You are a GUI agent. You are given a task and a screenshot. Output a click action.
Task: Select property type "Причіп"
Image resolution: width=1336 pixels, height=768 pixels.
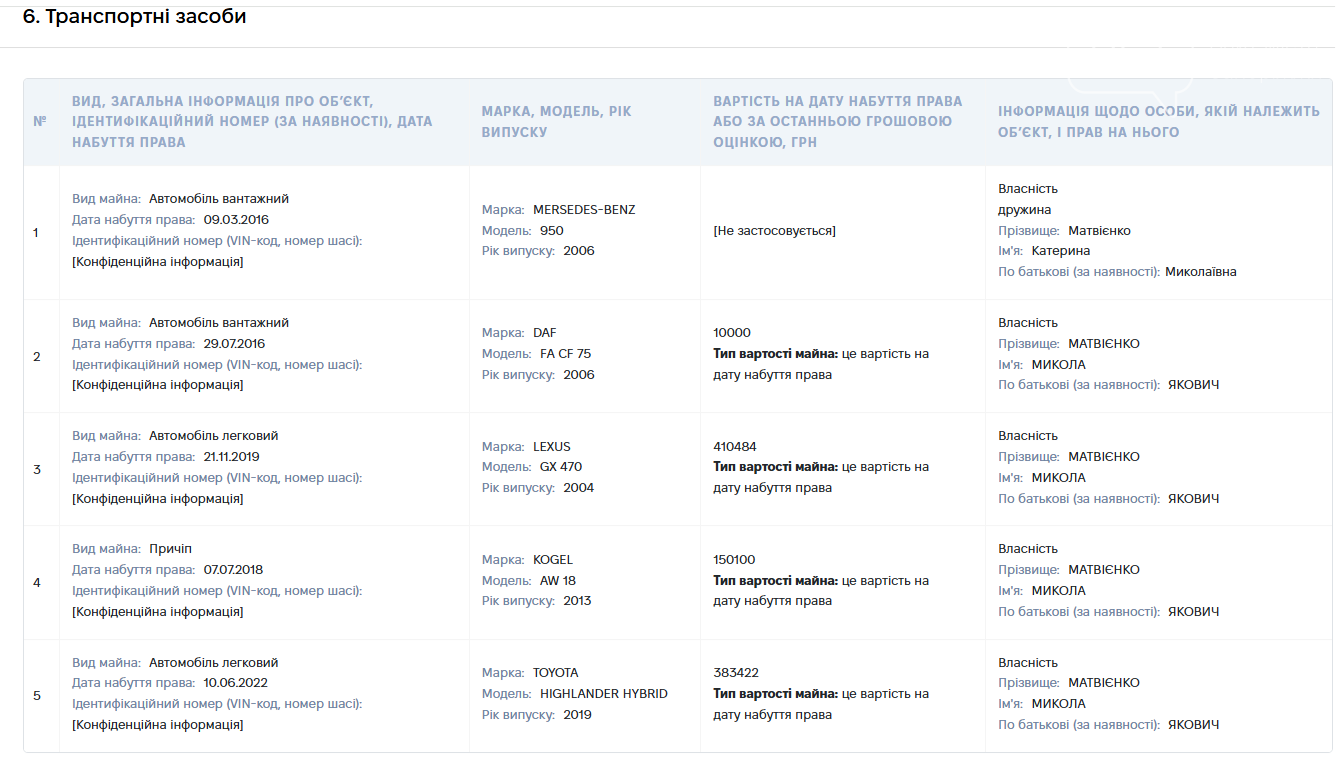[170, 549]
